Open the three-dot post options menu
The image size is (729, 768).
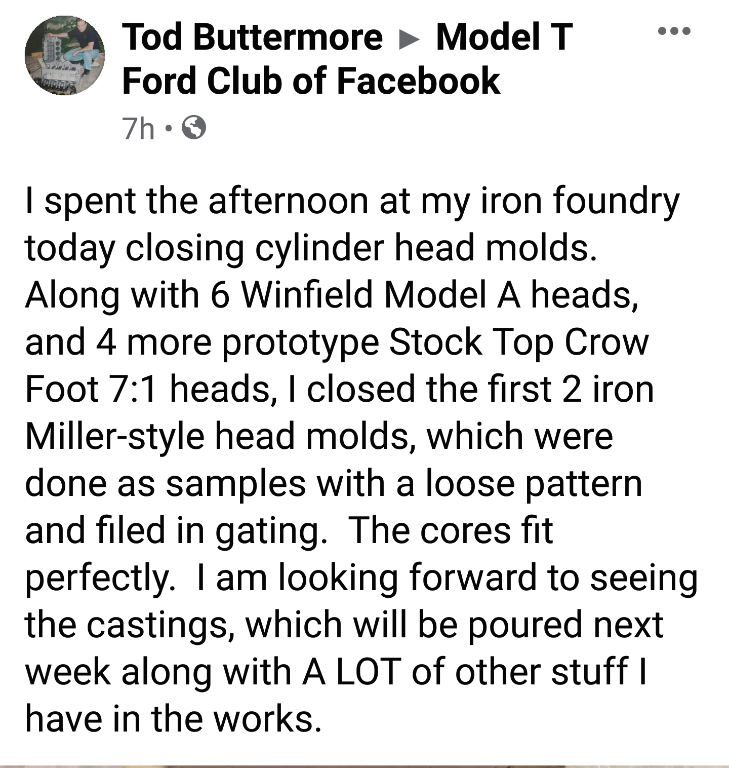pyautogui.click(x=674, y=31)
